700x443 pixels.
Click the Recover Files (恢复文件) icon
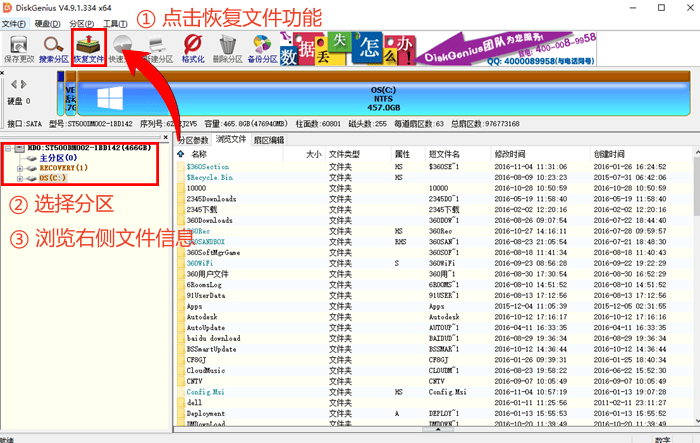click(88, 48)
